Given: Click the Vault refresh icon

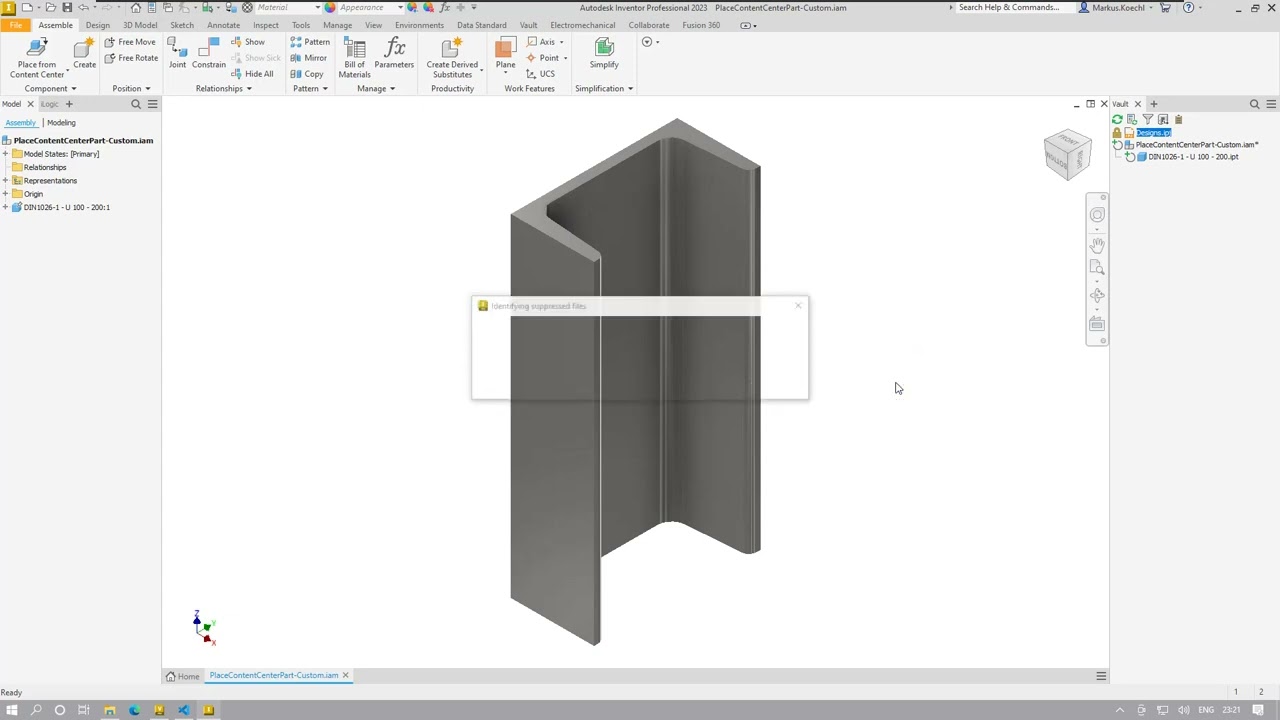Looking at the screenshot, I should pos(1117,119).
